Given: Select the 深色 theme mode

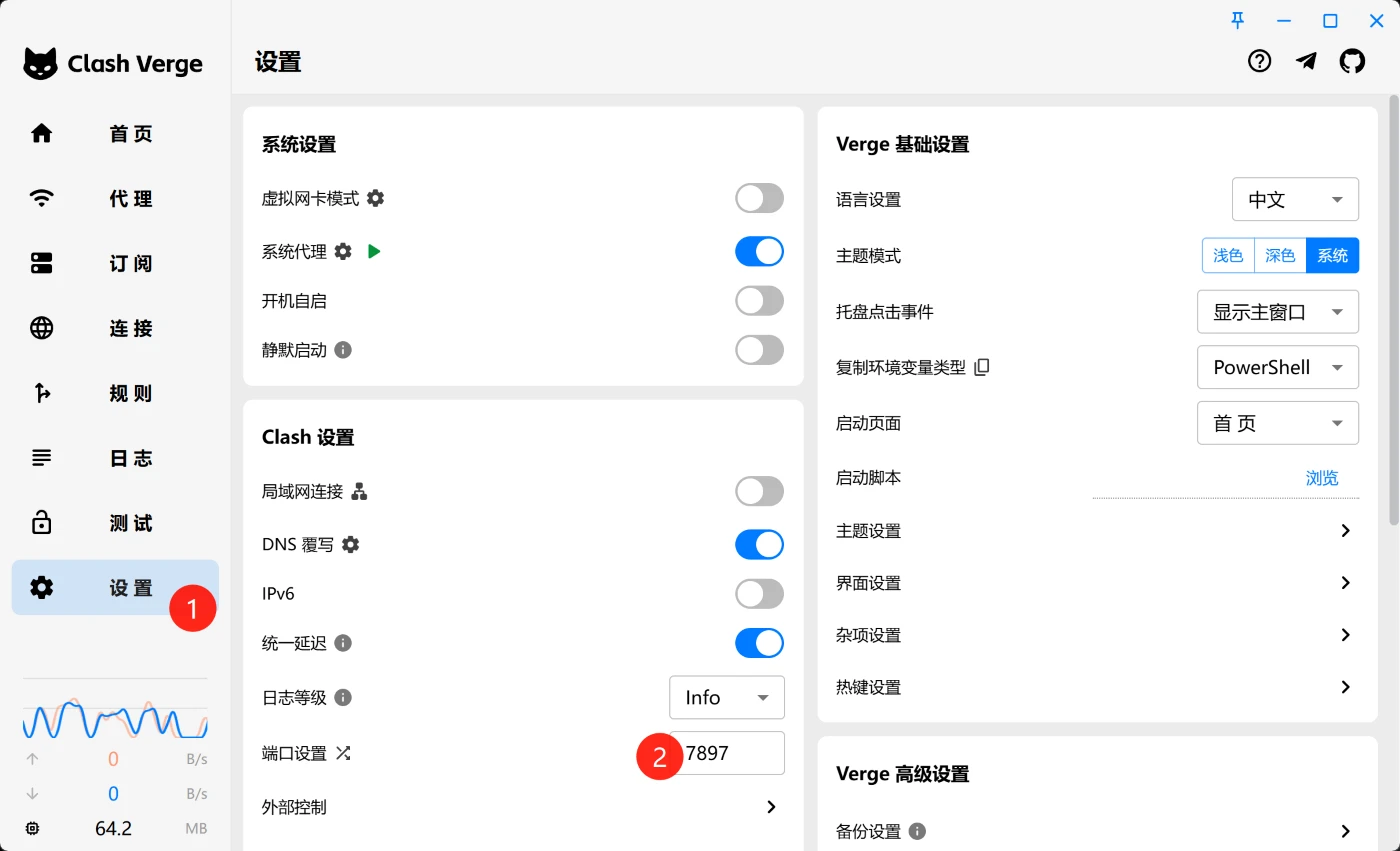Looking at the screenshot, I should coord(1280,255).
